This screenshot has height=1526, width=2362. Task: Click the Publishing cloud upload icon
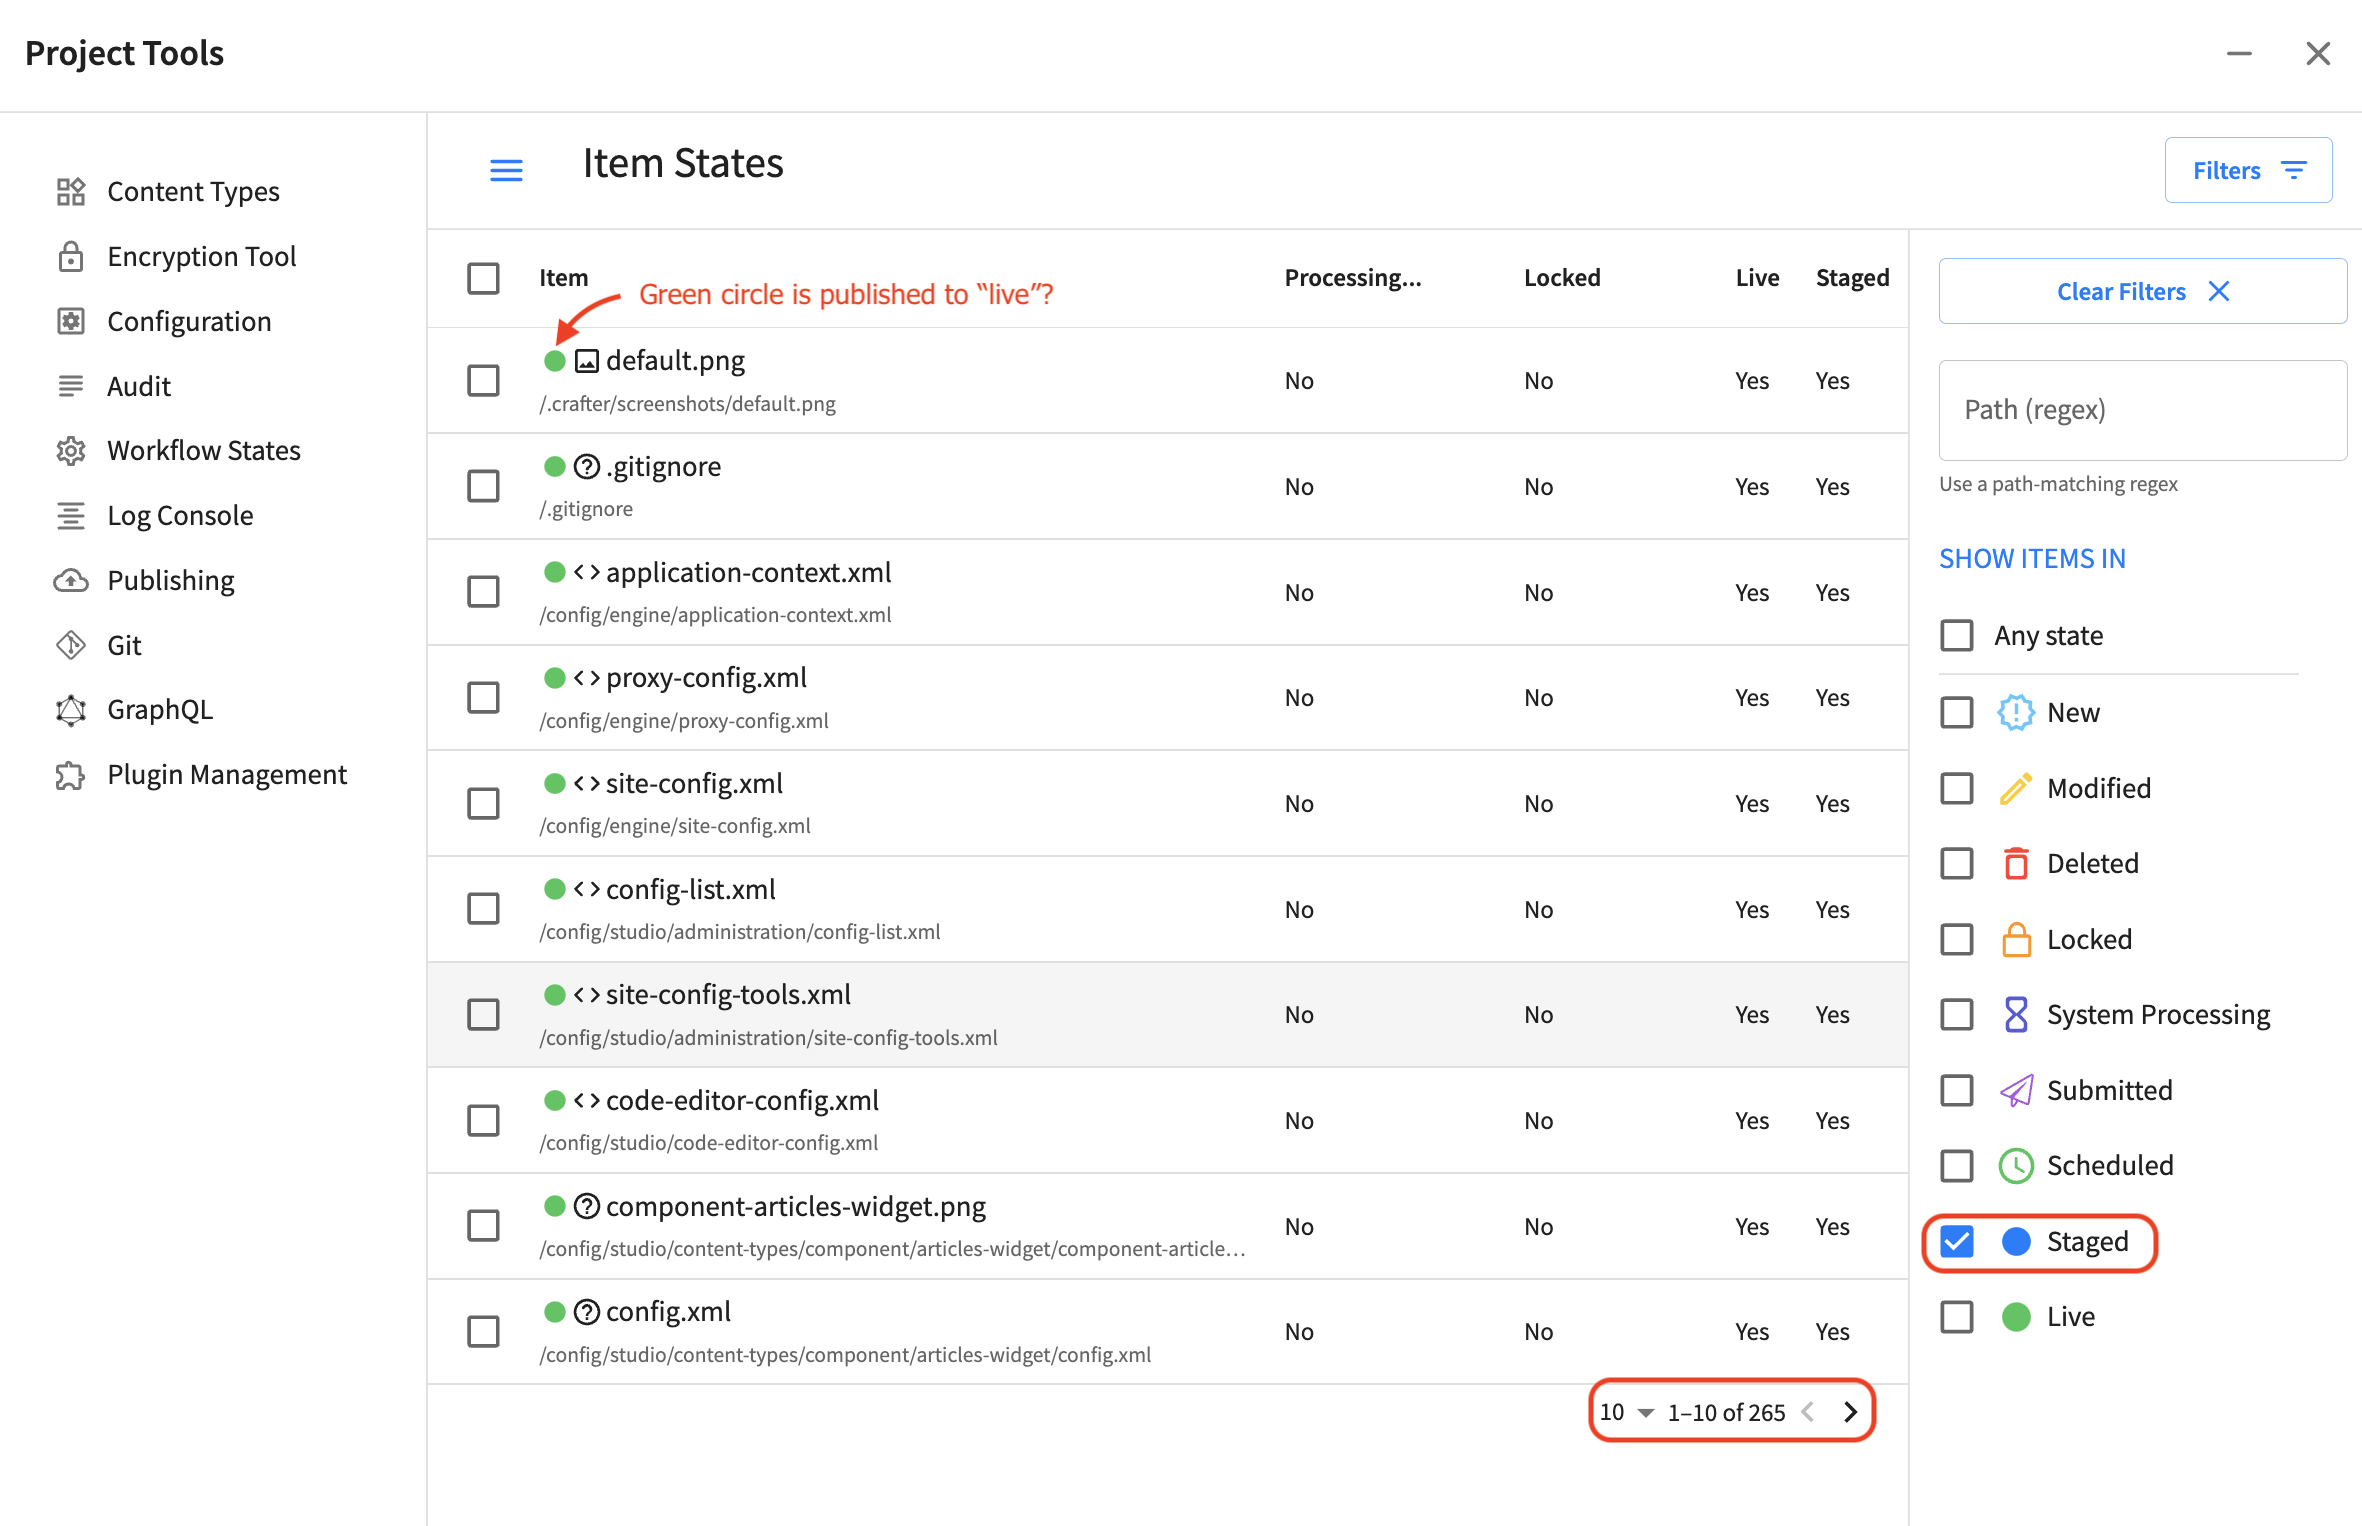pos(71,580)
